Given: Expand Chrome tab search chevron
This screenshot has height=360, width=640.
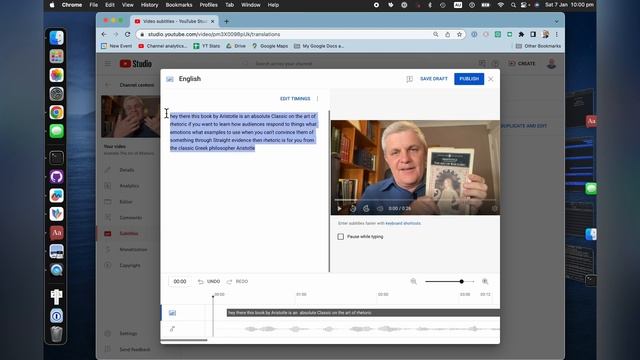Looking at the screenshot, I should click(x=556, y=21).
